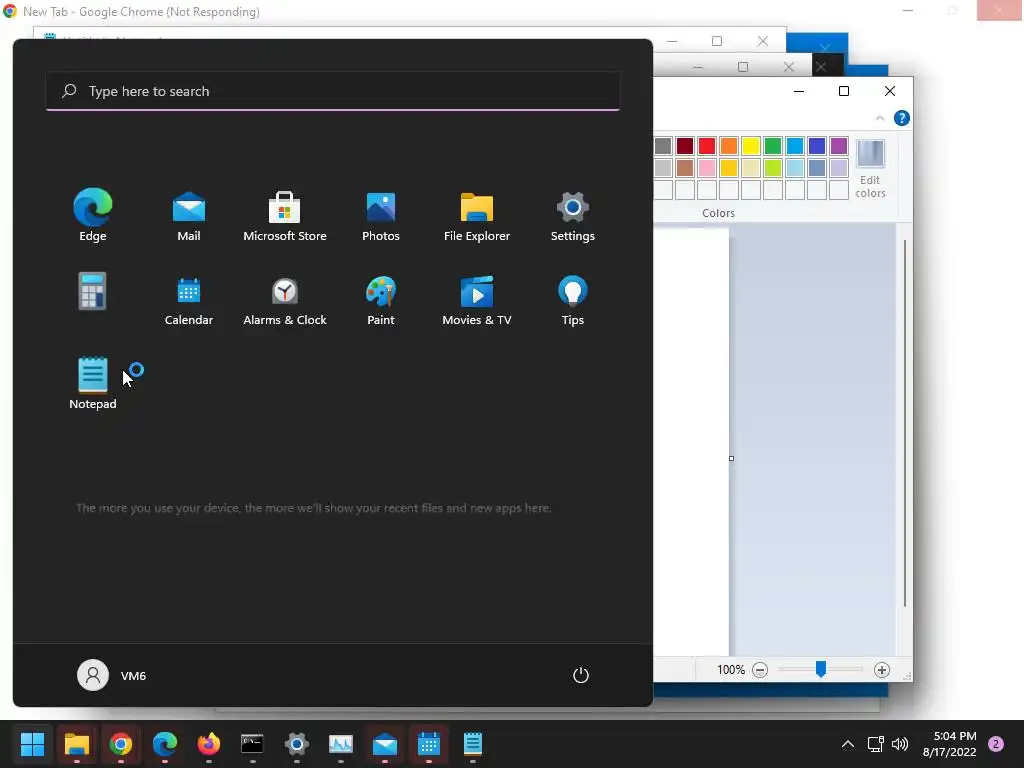Viewport: 1024px width, 768px height.
Task: Open Calendar from the Start menu
Action: (189, 300)
